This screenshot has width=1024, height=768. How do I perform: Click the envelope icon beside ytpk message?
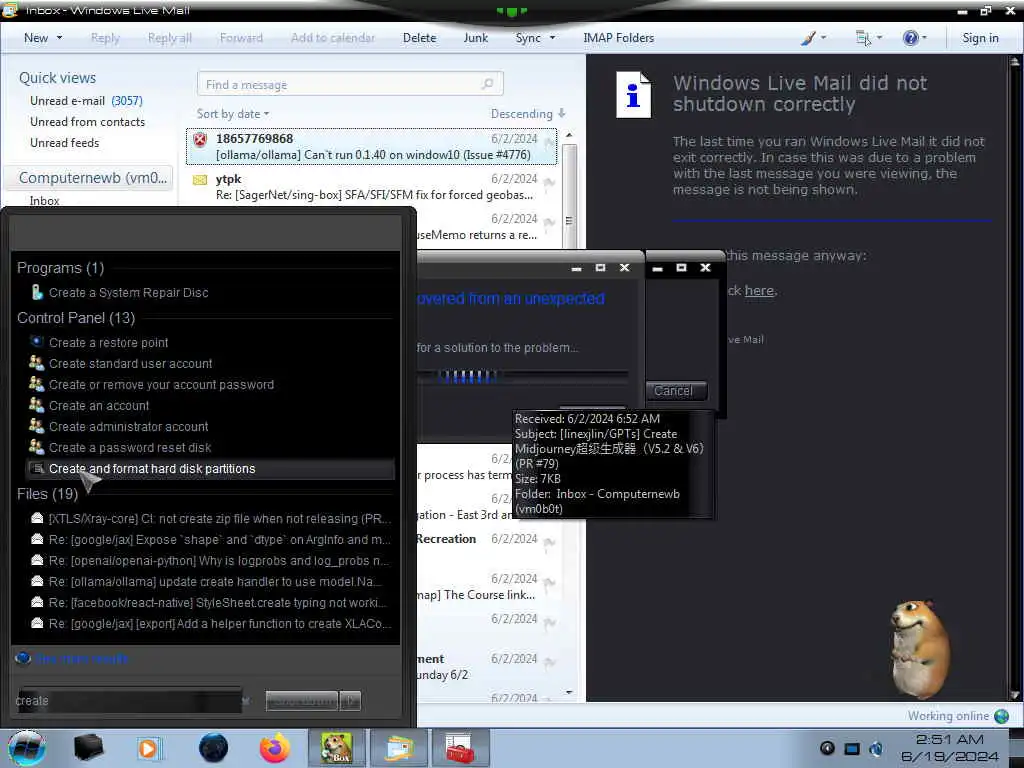coord(200,180)
